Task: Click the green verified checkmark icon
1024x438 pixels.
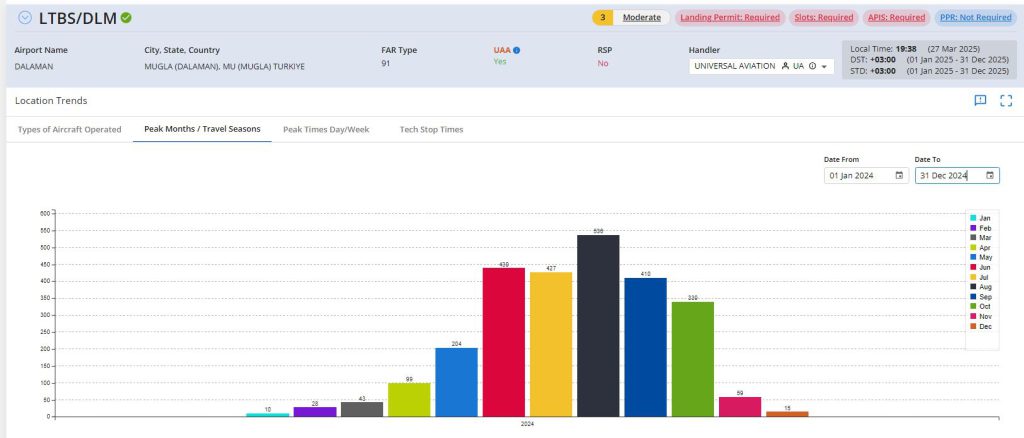Action: (126, 18)
